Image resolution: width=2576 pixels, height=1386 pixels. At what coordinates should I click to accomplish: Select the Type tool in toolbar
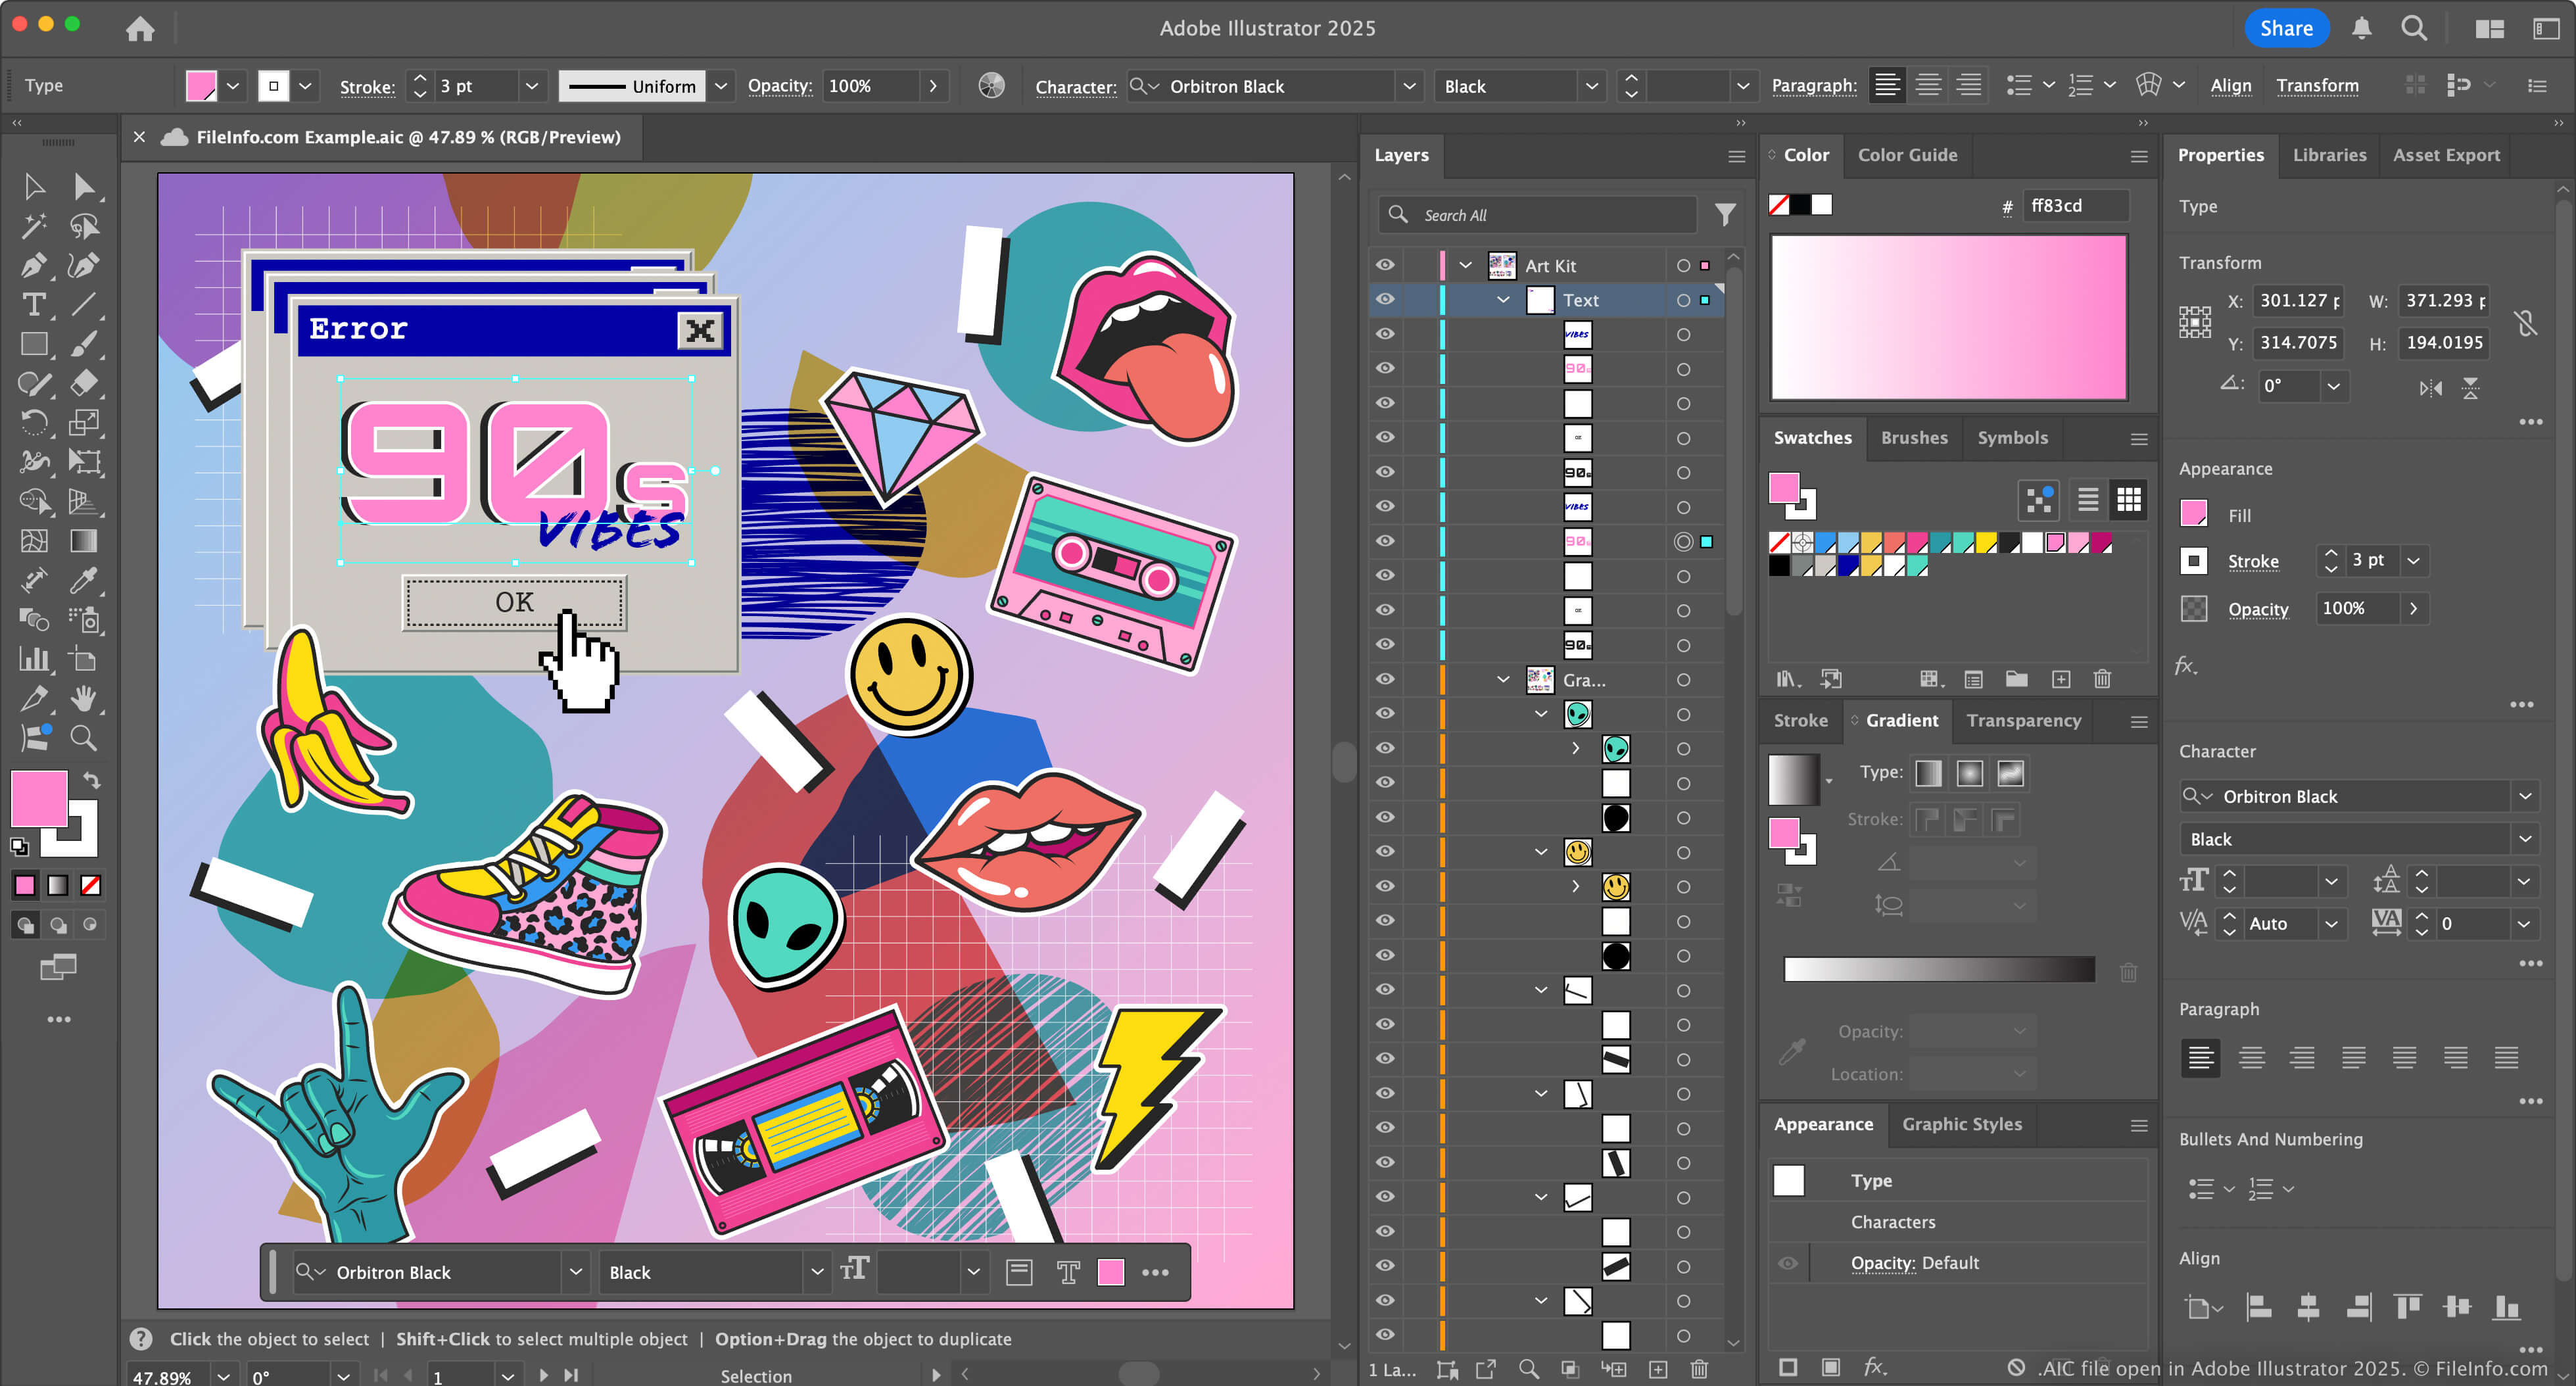click(x=33, y=305)
